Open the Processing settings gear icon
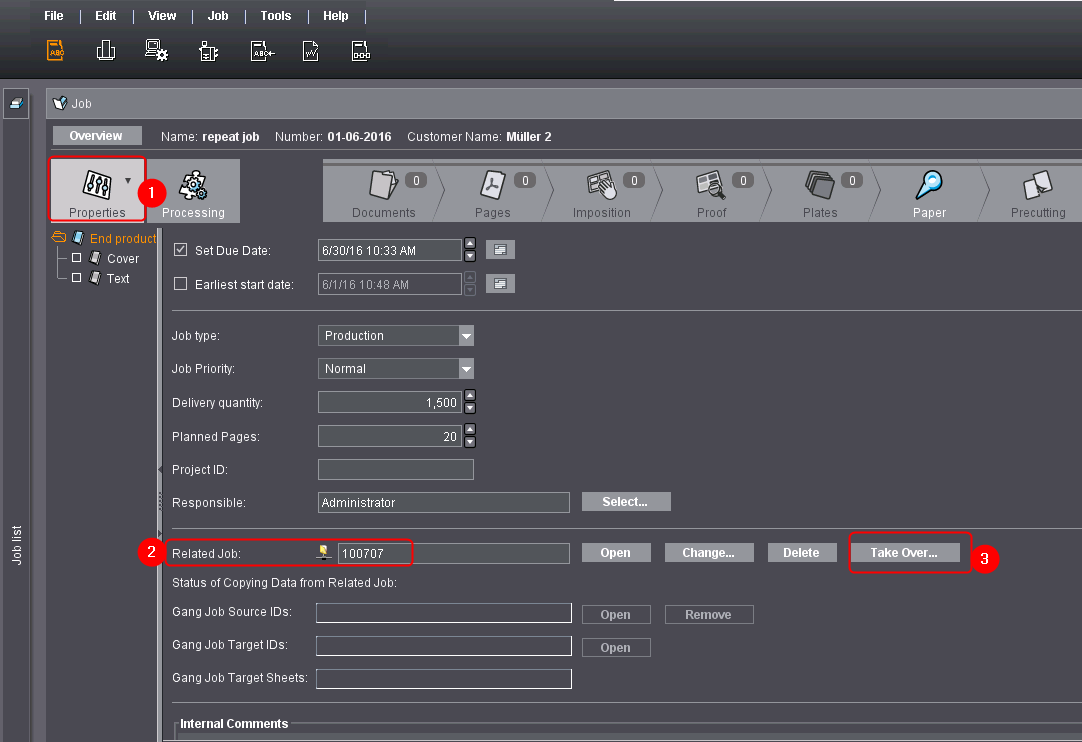Image resolution: width=1082 pixels, height=742 pixels. pyautogui.click(x=193, y=187)
